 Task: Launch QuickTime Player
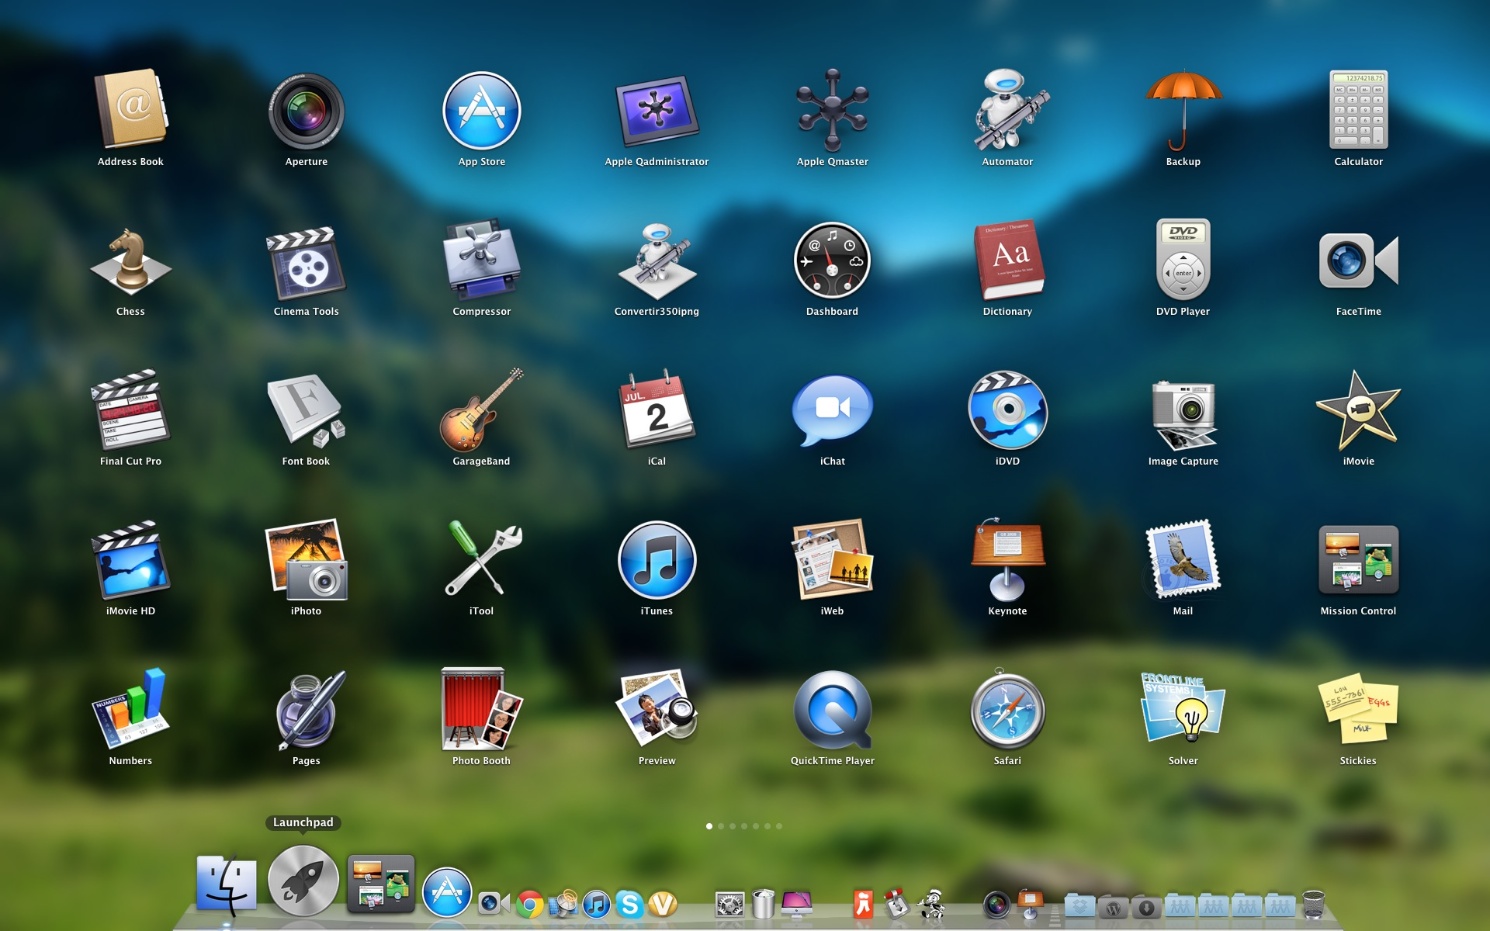click(x=832, y=710)
